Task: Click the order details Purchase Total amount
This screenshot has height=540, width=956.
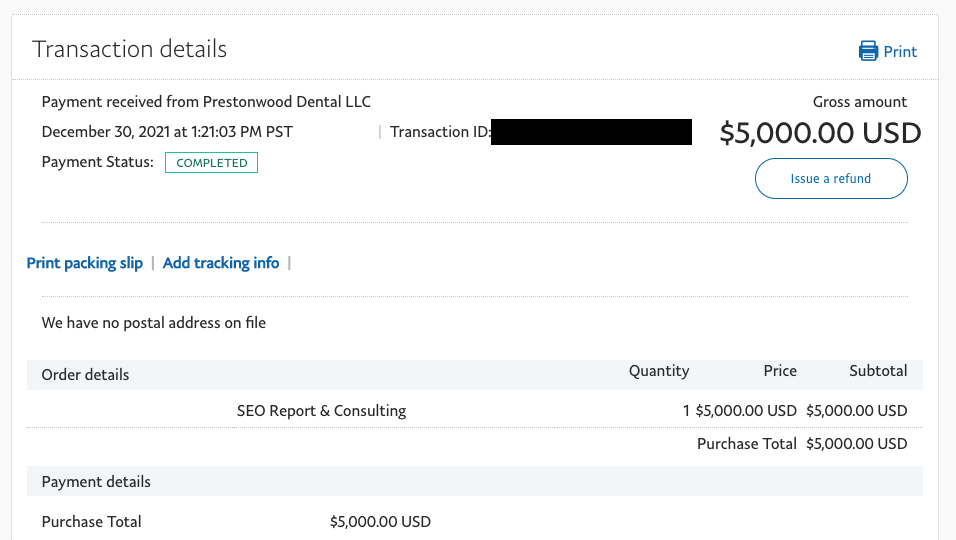Action: pyautogui.click(x=857, y=444)
